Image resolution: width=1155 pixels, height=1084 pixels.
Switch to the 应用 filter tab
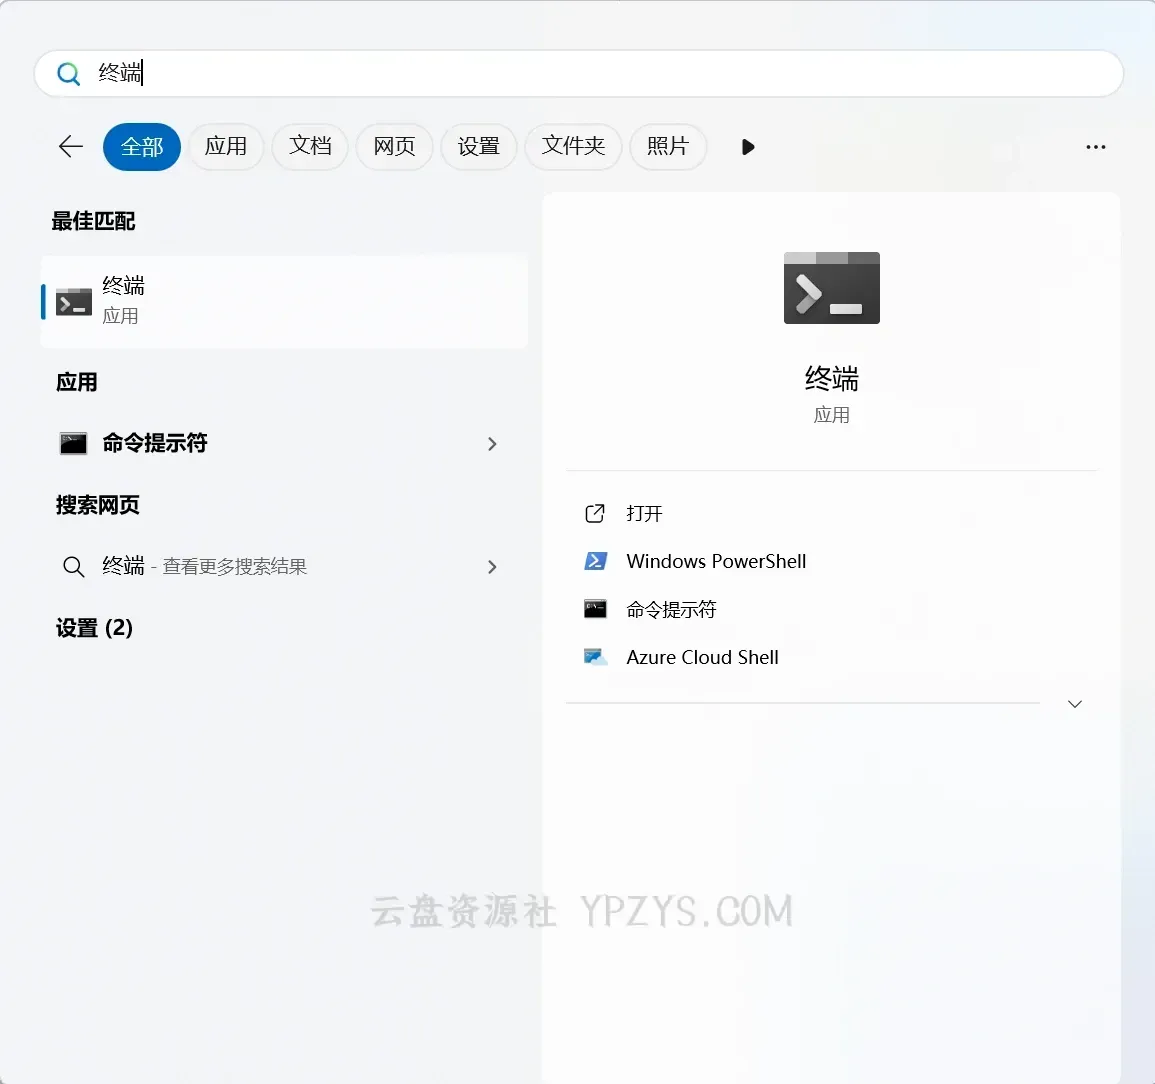[225, 147]
